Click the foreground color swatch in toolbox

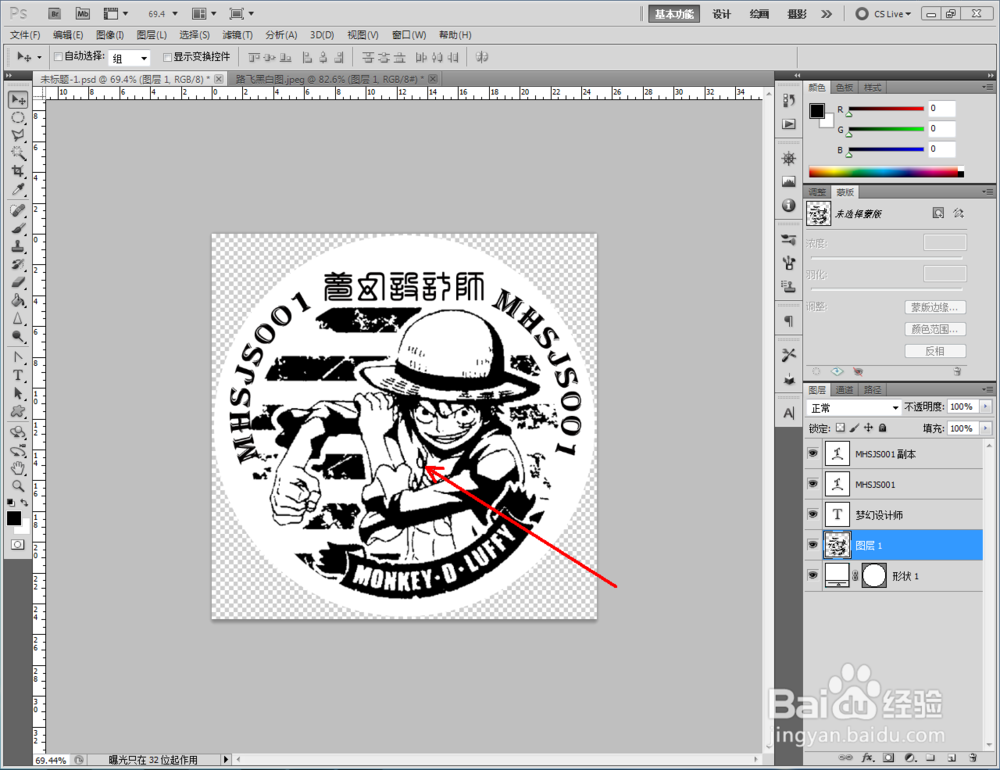pos(13,518)
